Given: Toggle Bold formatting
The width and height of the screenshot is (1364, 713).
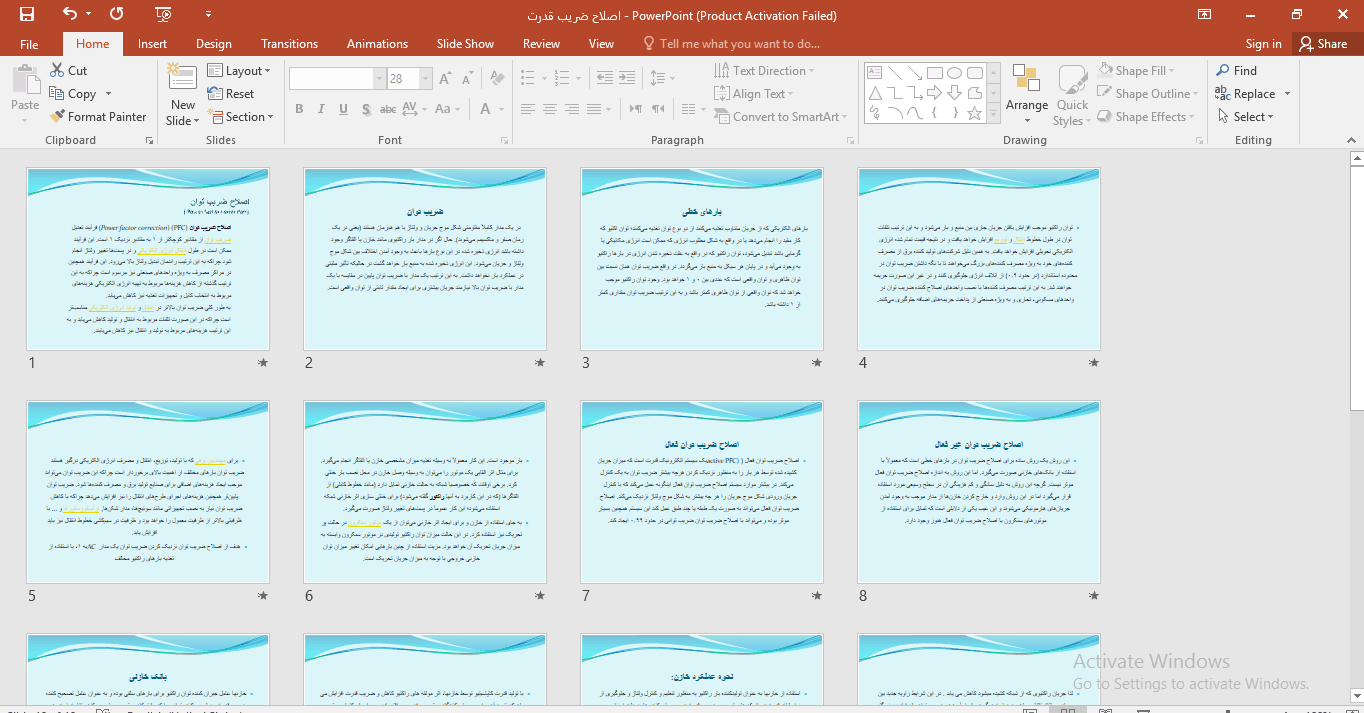Looking at the screenshot, I should tap(299, 109).
